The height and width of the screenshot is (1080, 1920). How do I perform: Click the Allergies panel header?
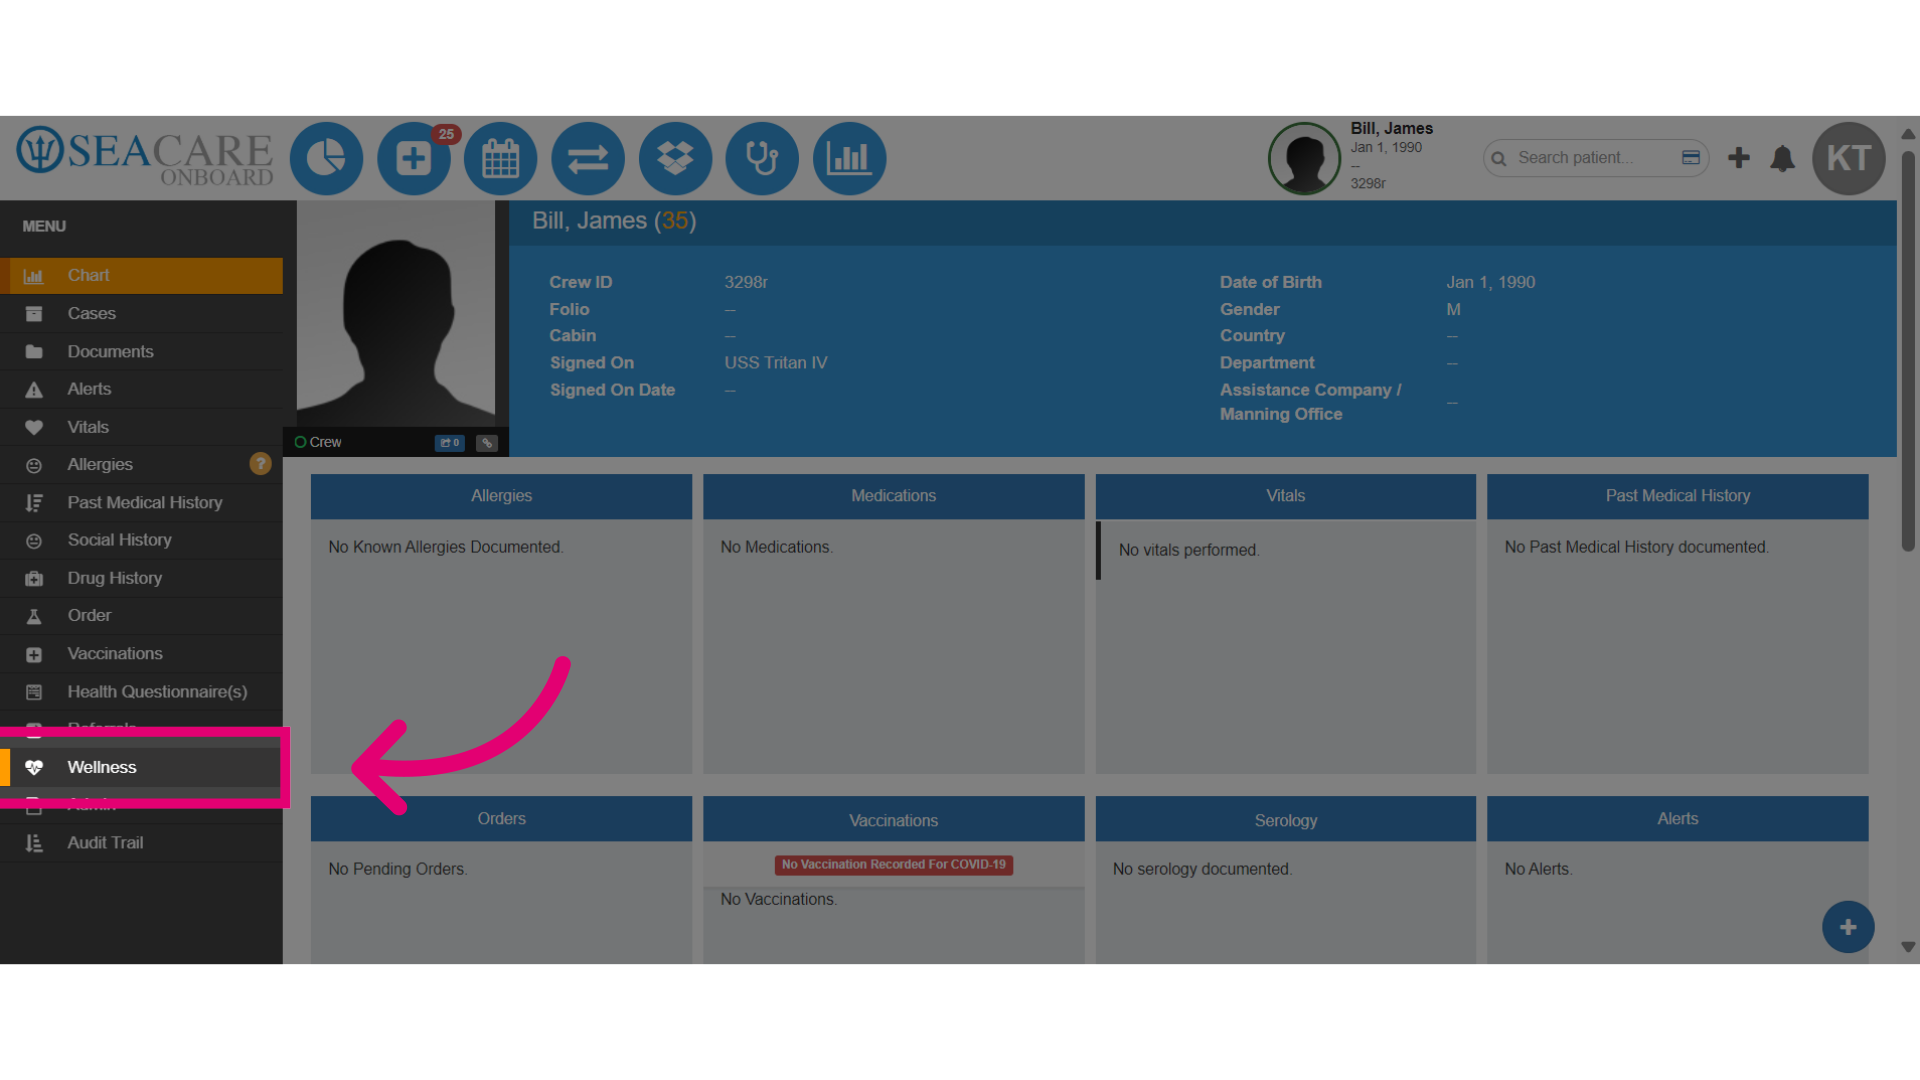pos(501,496)
